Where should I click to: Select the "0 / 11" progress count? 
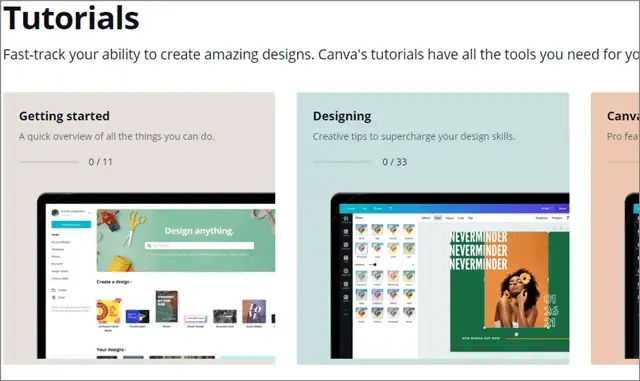(x=100, y=162)
